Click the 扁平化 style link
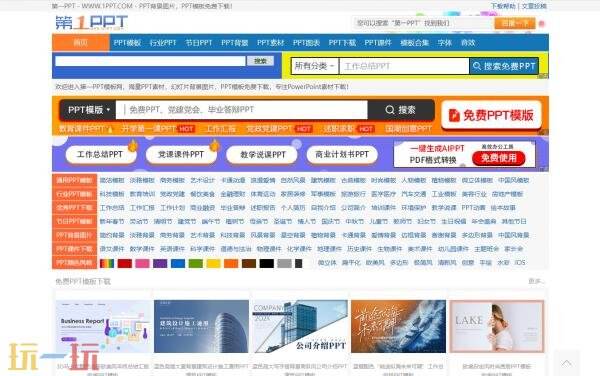 pos(351,263)
